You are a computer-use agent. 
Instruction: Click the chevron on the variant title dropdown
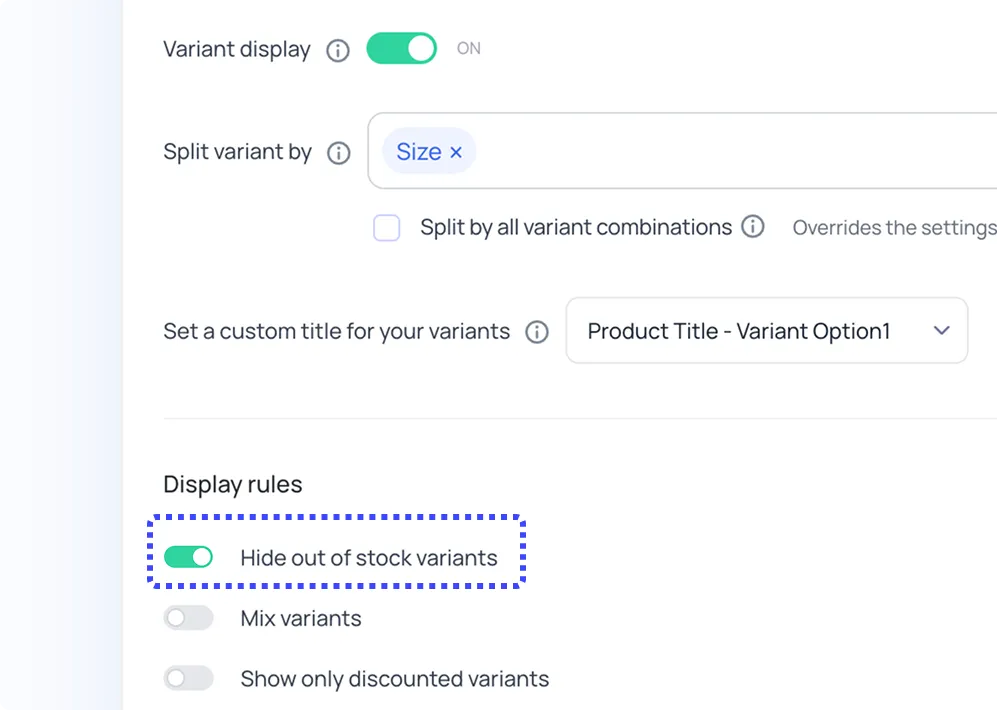(941, 331)
